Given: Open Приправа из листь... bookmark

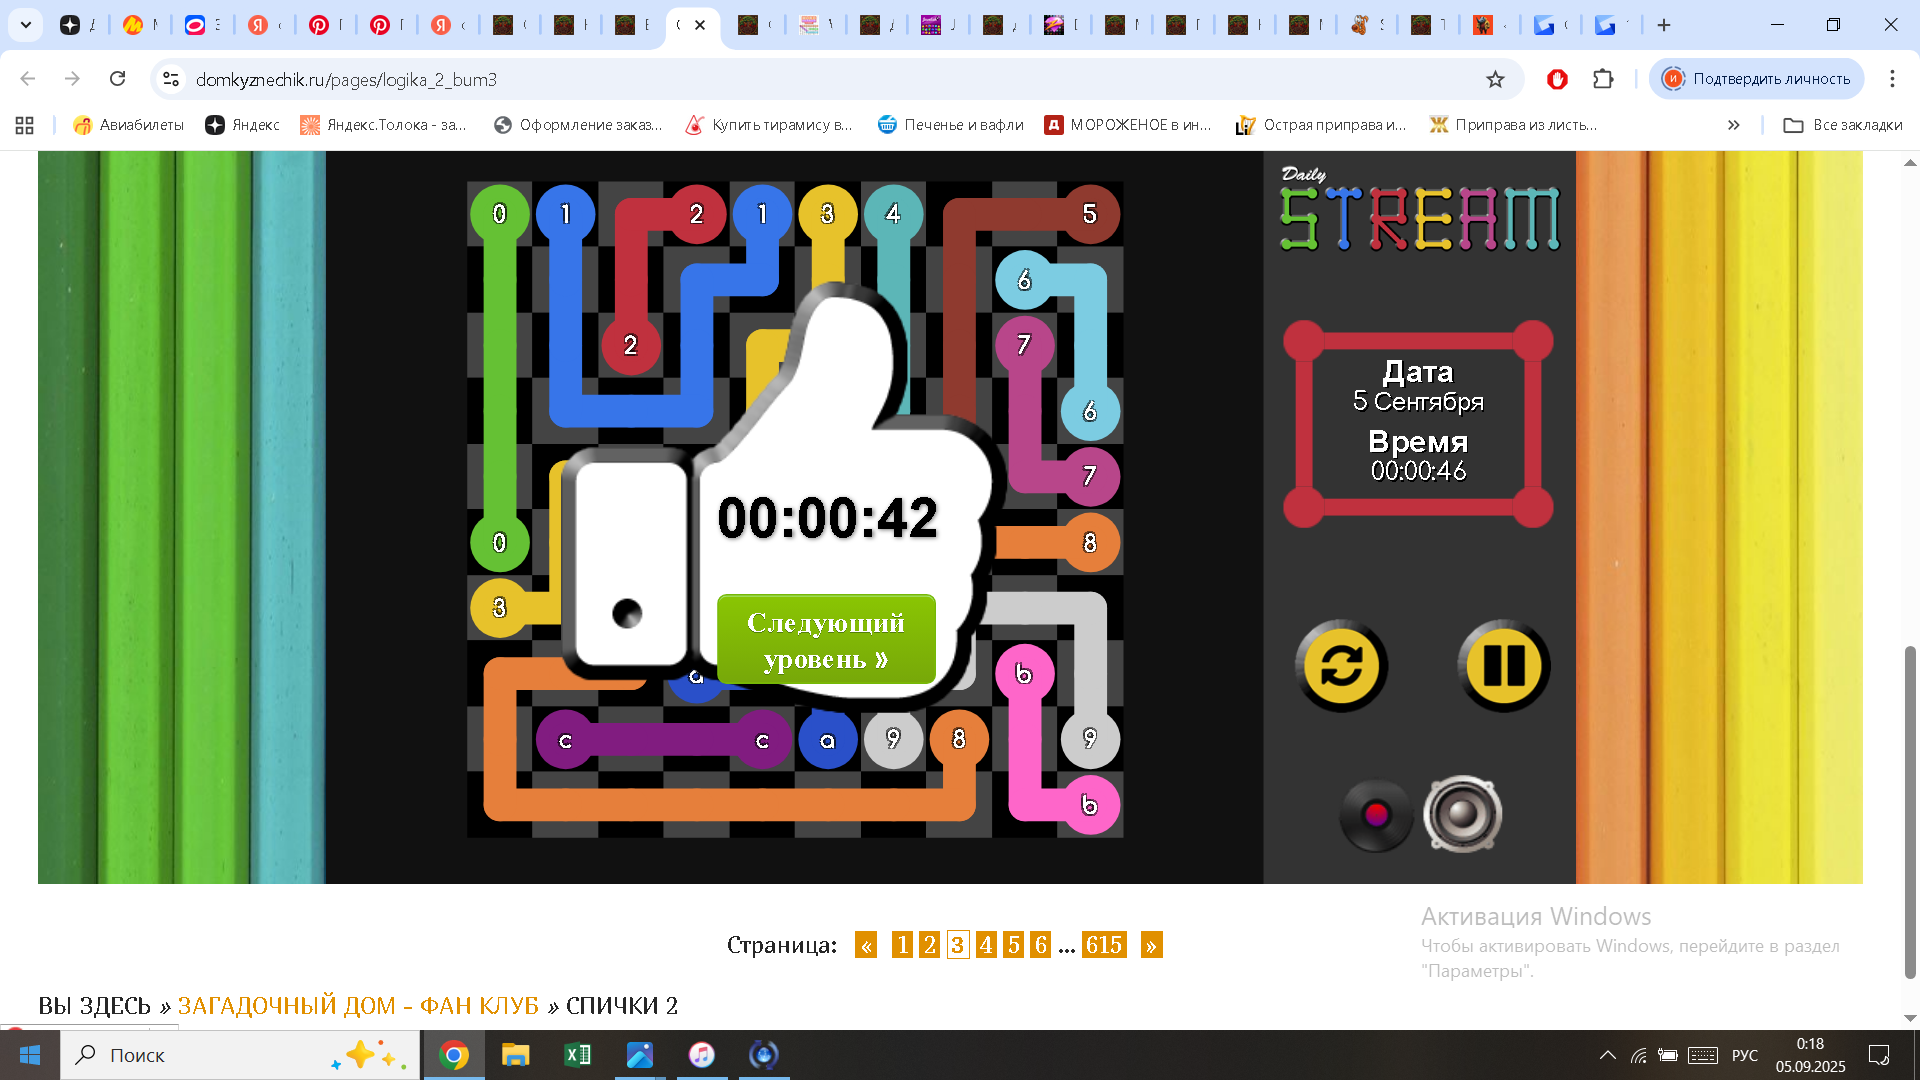Looking at the screenshot, I should [1513, 125].
